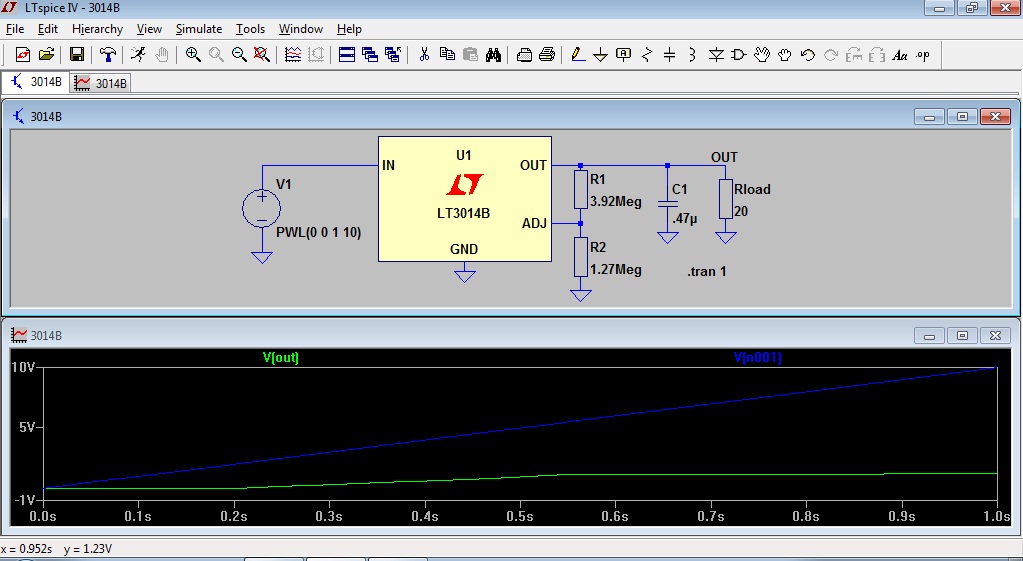1023x561 pixels.
Task: Place a capacitor from the toolbar
Action: pos(669,55)
